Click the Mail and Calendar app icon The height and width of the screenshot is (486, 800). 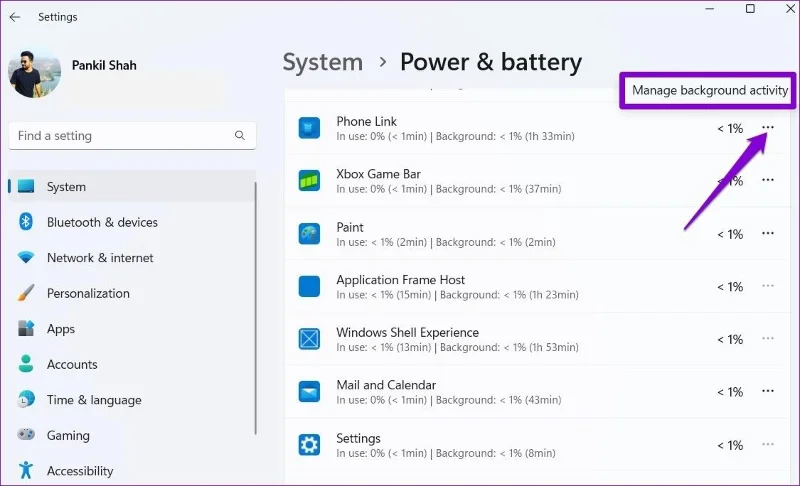coord(309,392)
